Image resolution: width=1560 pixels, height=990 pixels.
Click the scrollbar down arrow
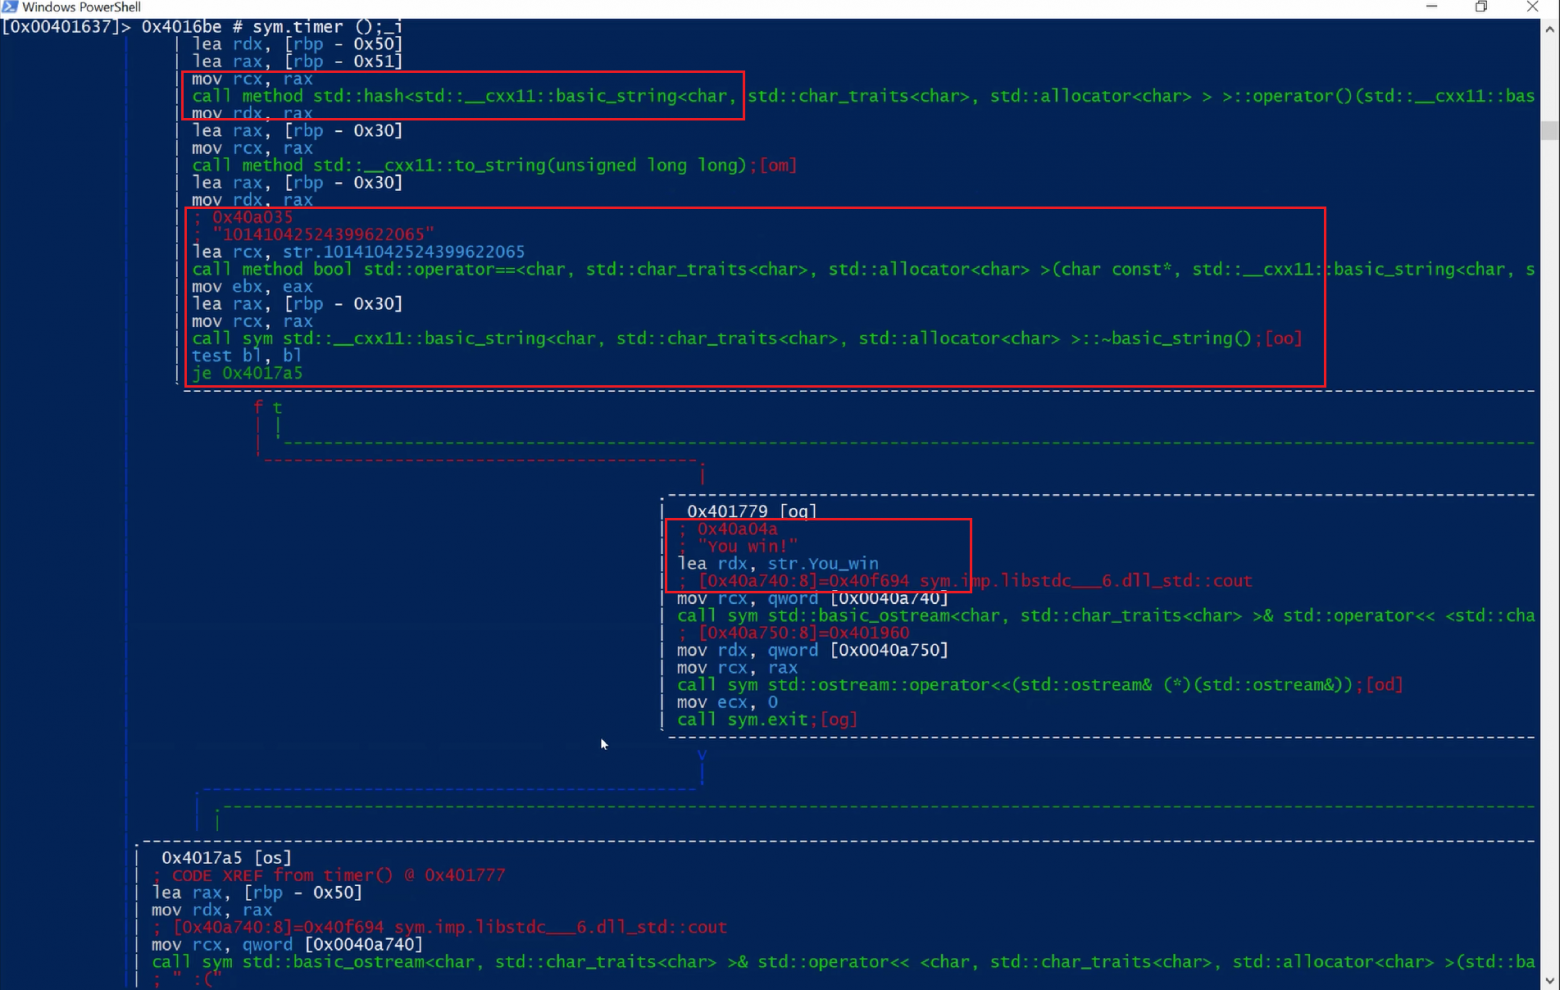pyautogui.click(x=1550, y=981)
